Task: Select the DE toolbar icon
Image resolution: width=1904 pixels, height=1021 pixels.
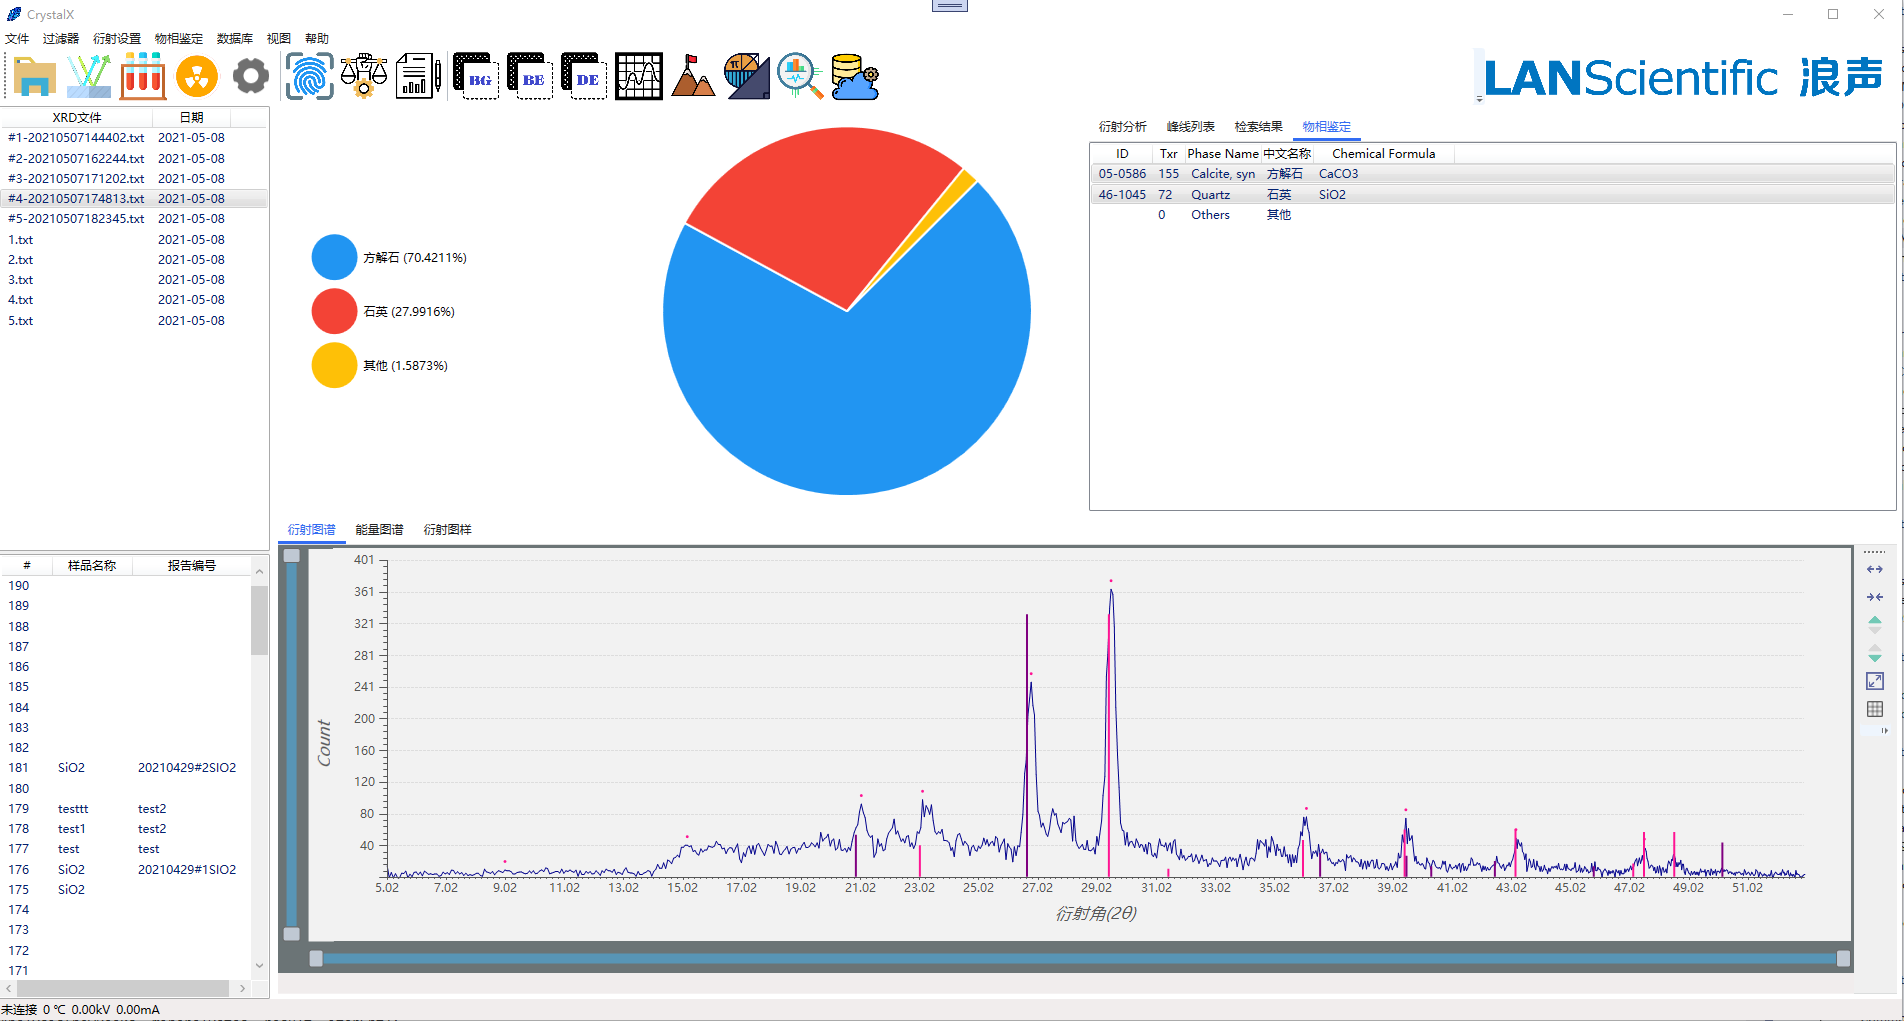Action: click(x=583, y=77)
